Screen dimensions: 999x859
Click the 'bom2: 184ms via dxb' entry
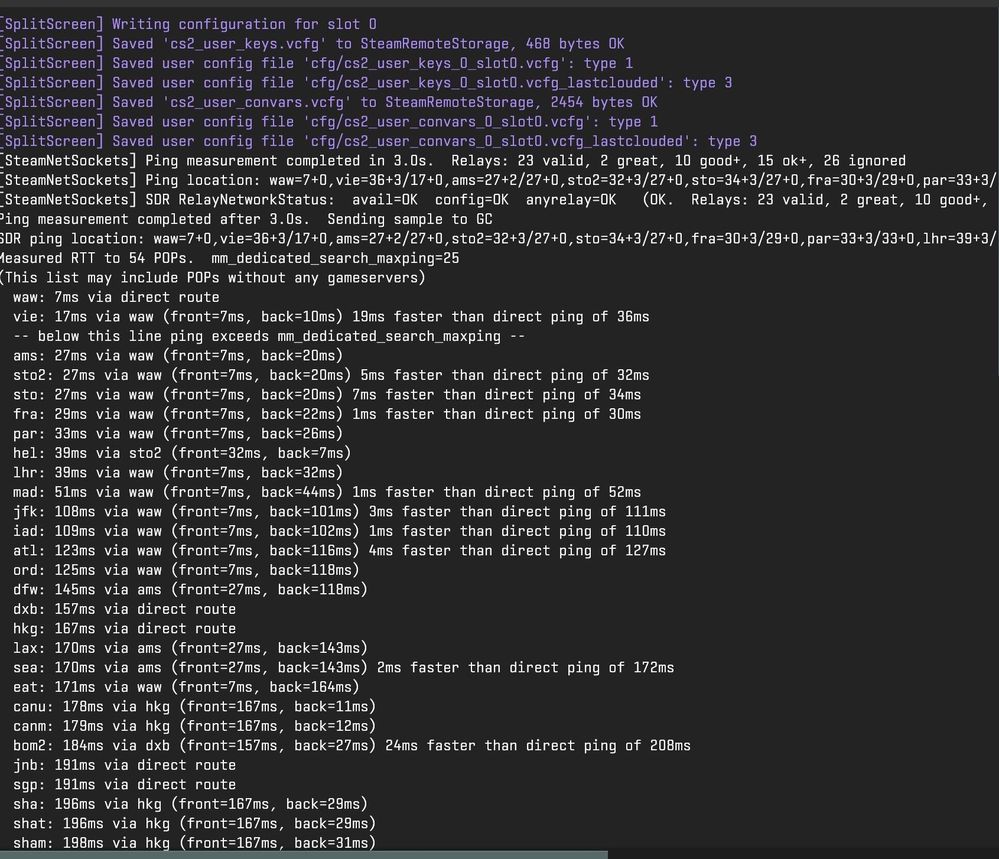pyautogui.click(x=351, y=746)
